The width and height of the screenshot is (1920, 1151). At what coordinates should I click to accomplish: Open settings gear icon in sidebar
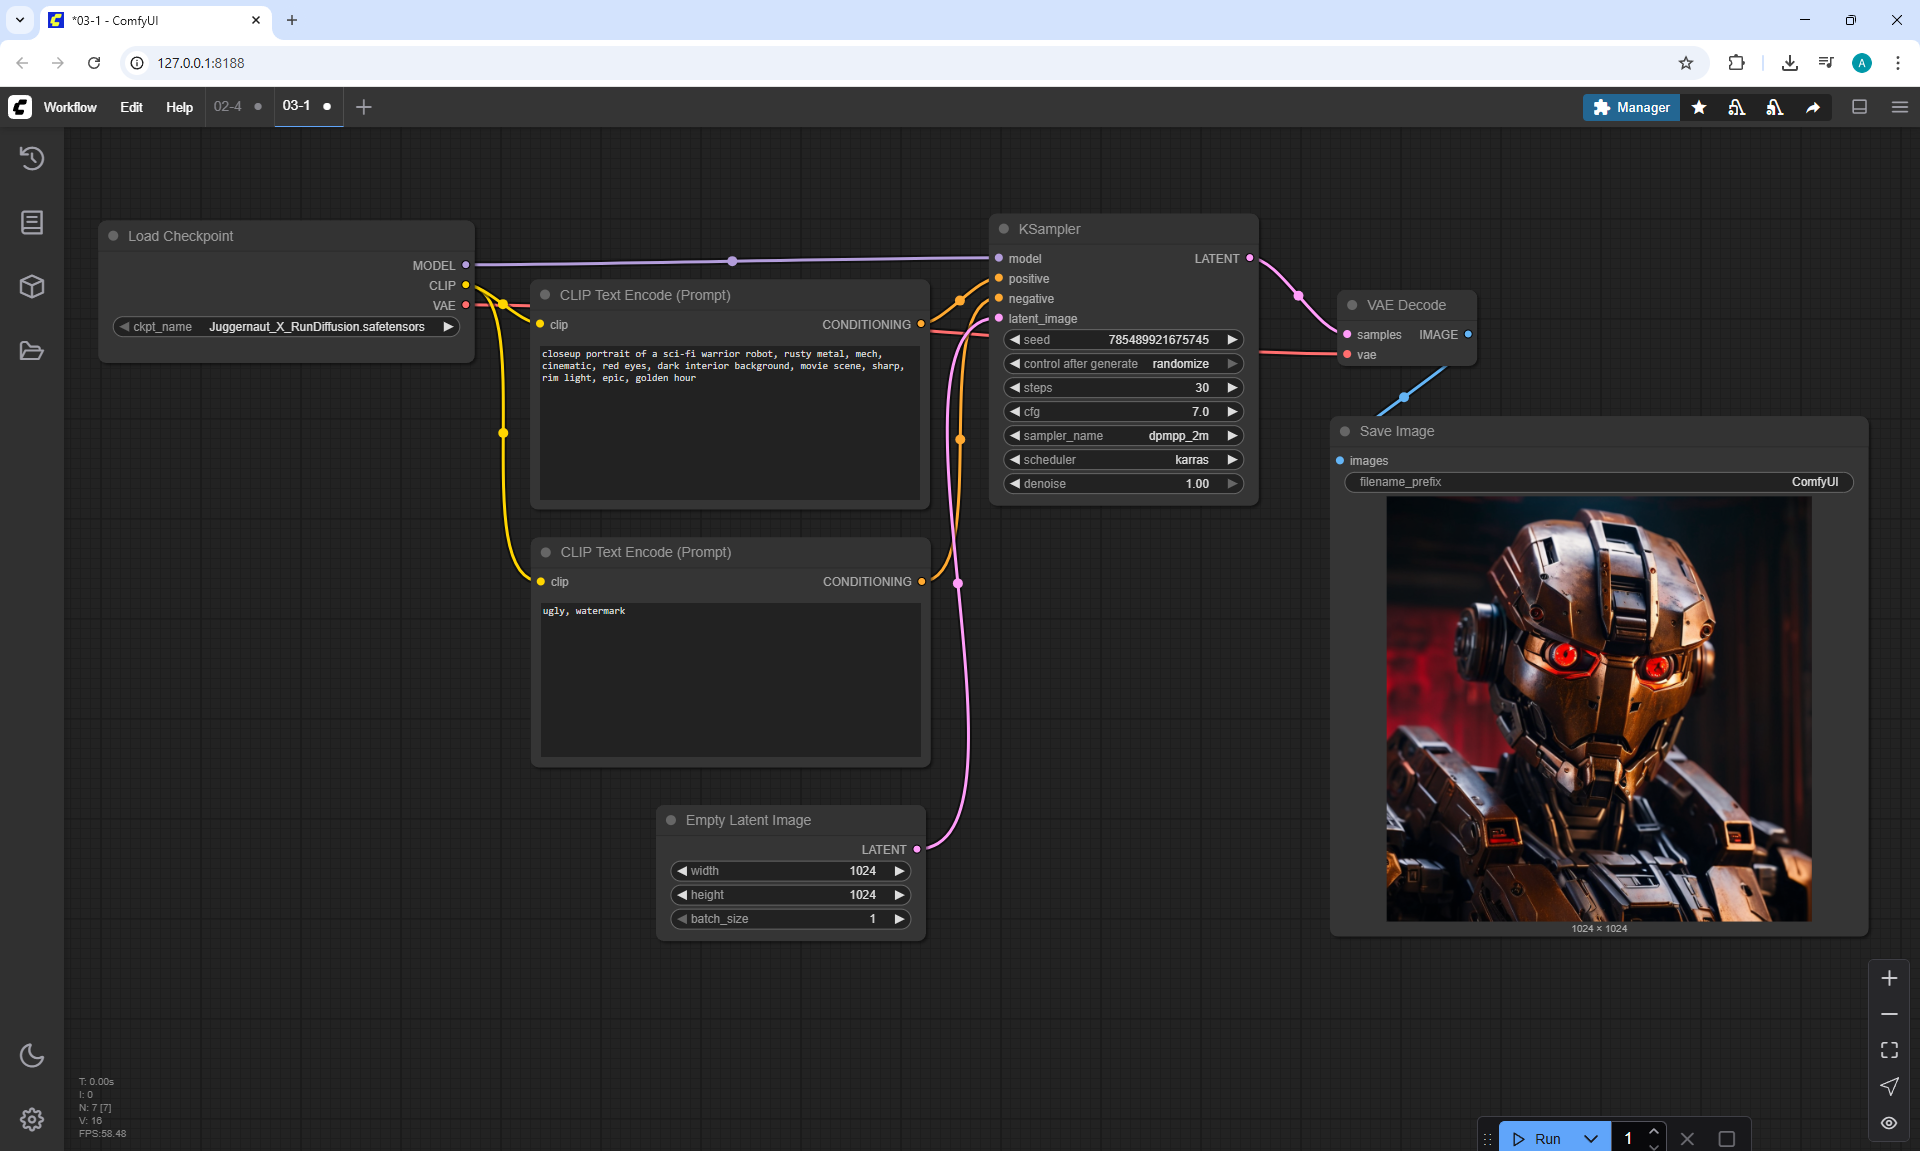pos(32,1119)
